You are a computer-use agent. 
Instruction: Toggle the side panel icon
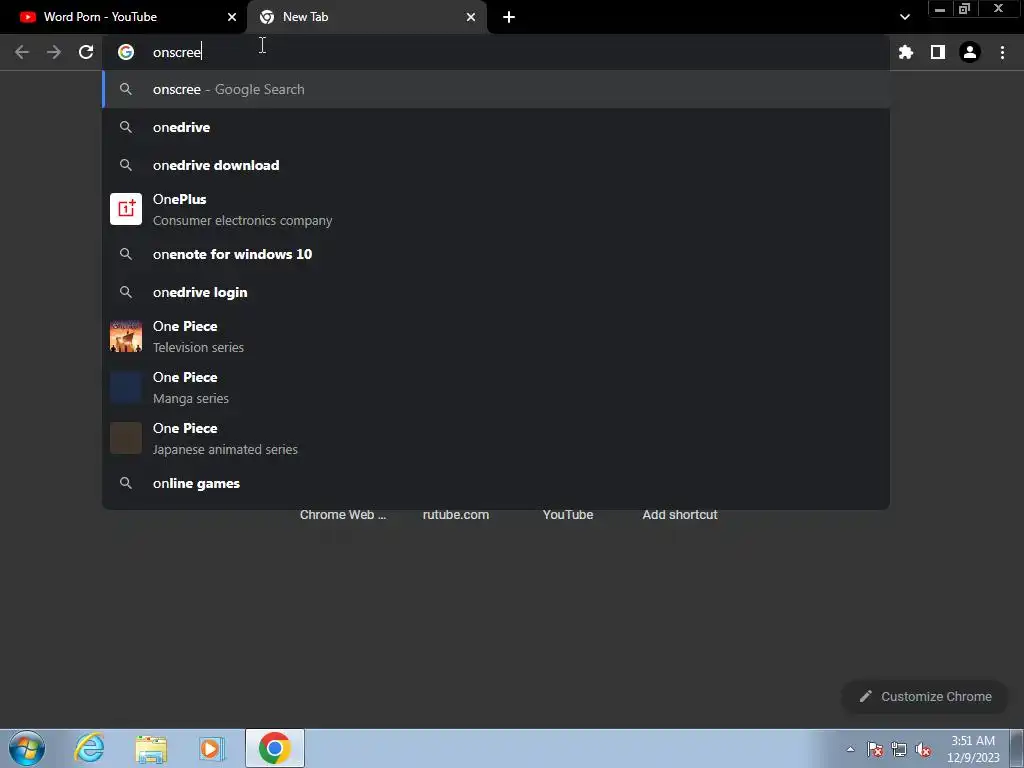[937, 52]
